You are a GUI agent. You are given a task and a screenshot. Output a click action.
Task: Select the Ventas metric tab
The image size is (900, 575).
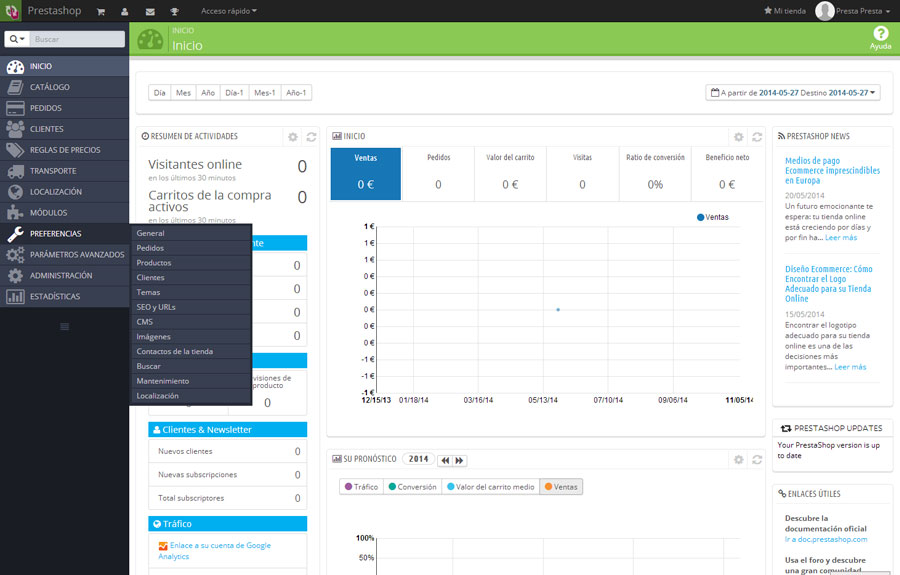click(x=366, y=173)
